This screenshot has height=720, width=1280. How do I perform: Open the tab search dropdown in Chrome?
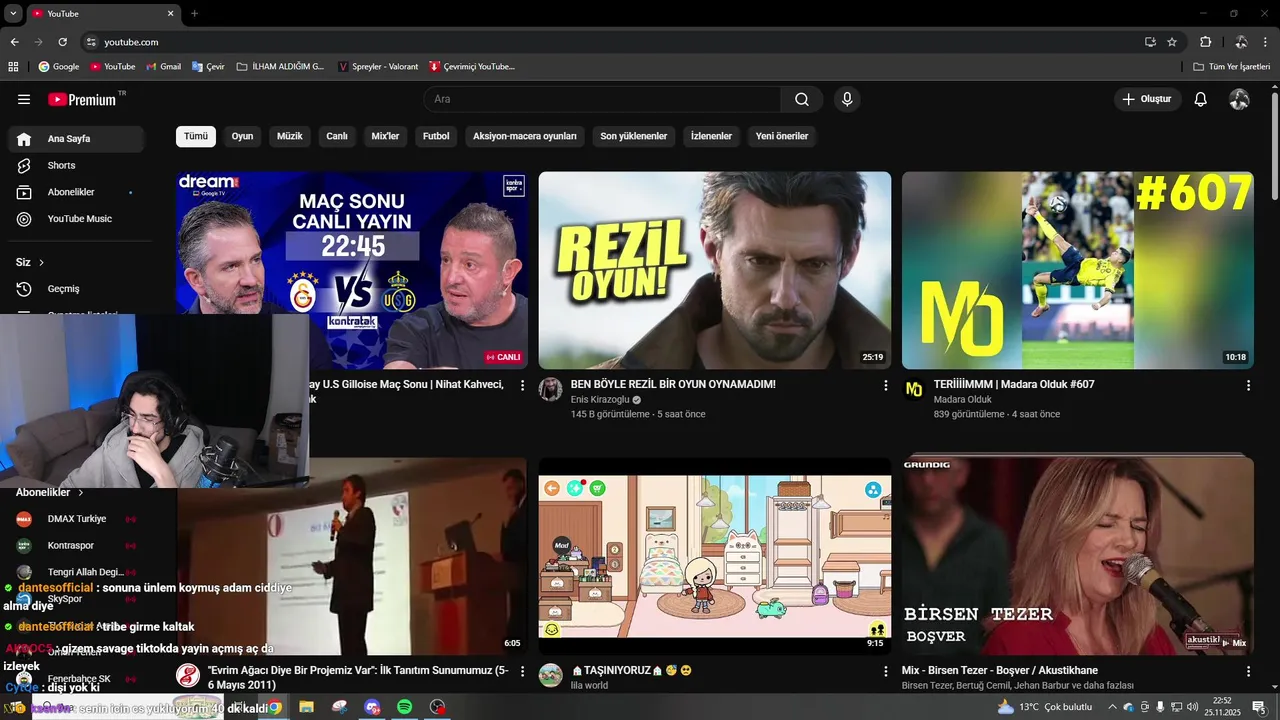pyautogui.click(x=13, y=14)
